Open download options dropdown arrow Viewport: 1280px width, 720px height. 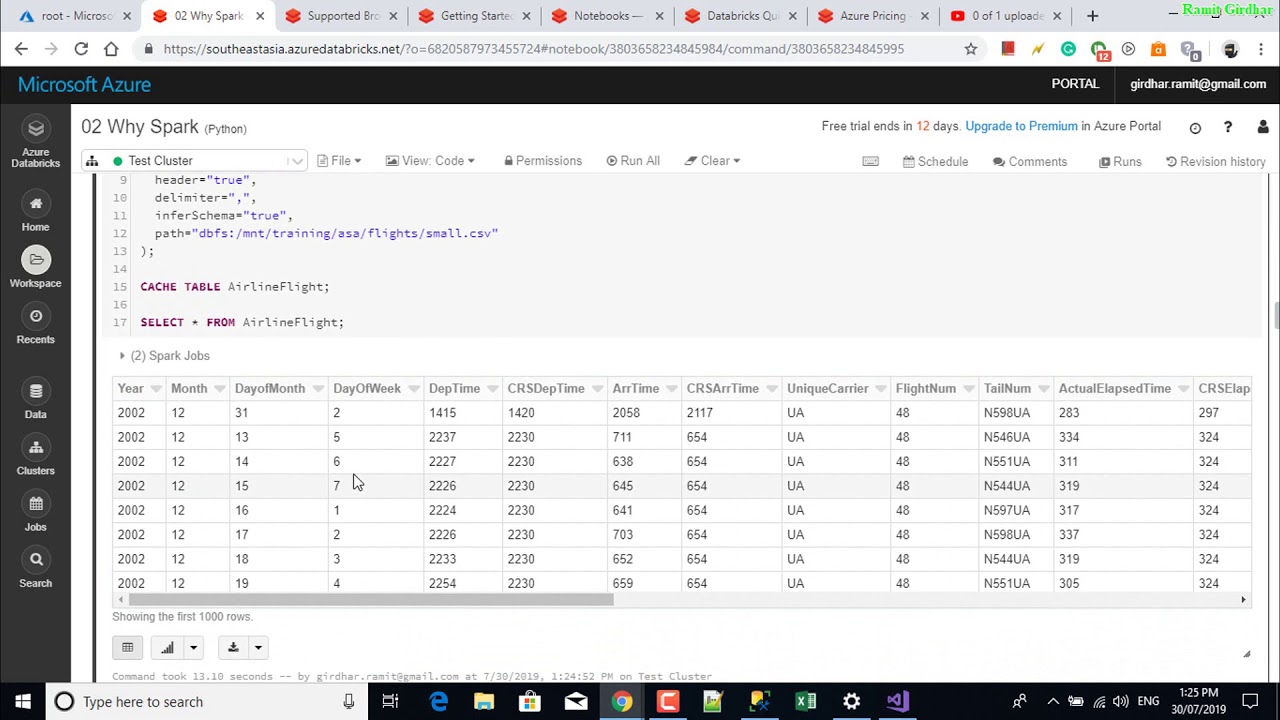coord(257,647)
